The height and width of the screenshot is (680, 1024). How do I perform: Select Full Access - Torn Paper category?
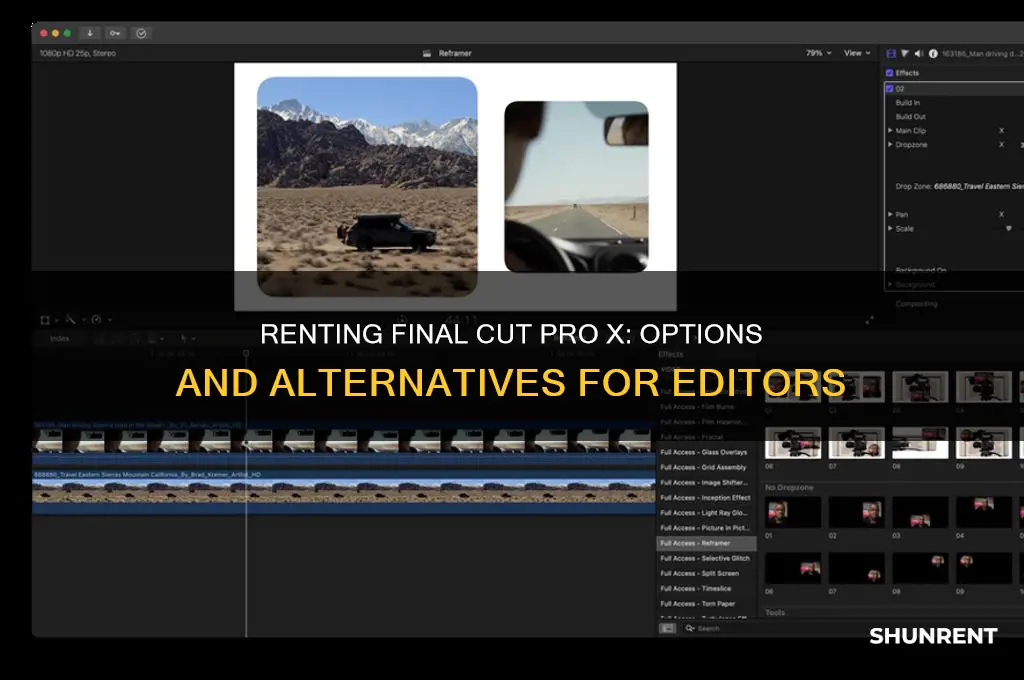[705, 604]
